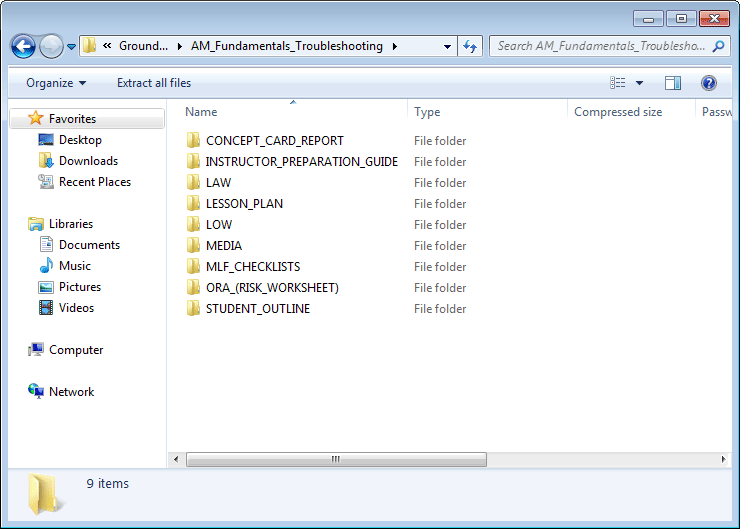
Task: Click File folder type of LAW row
Action: coord(440,183)
